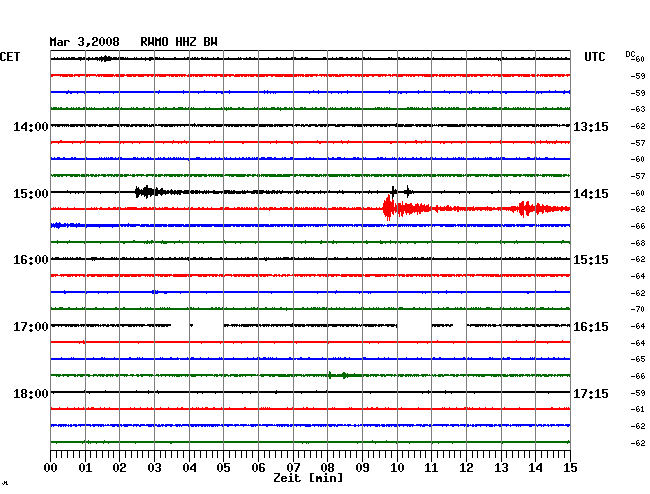Click the DC value '-65'
Image resolution: width=650 pixels, height=494 pixels.
click(x=638, y=359)
